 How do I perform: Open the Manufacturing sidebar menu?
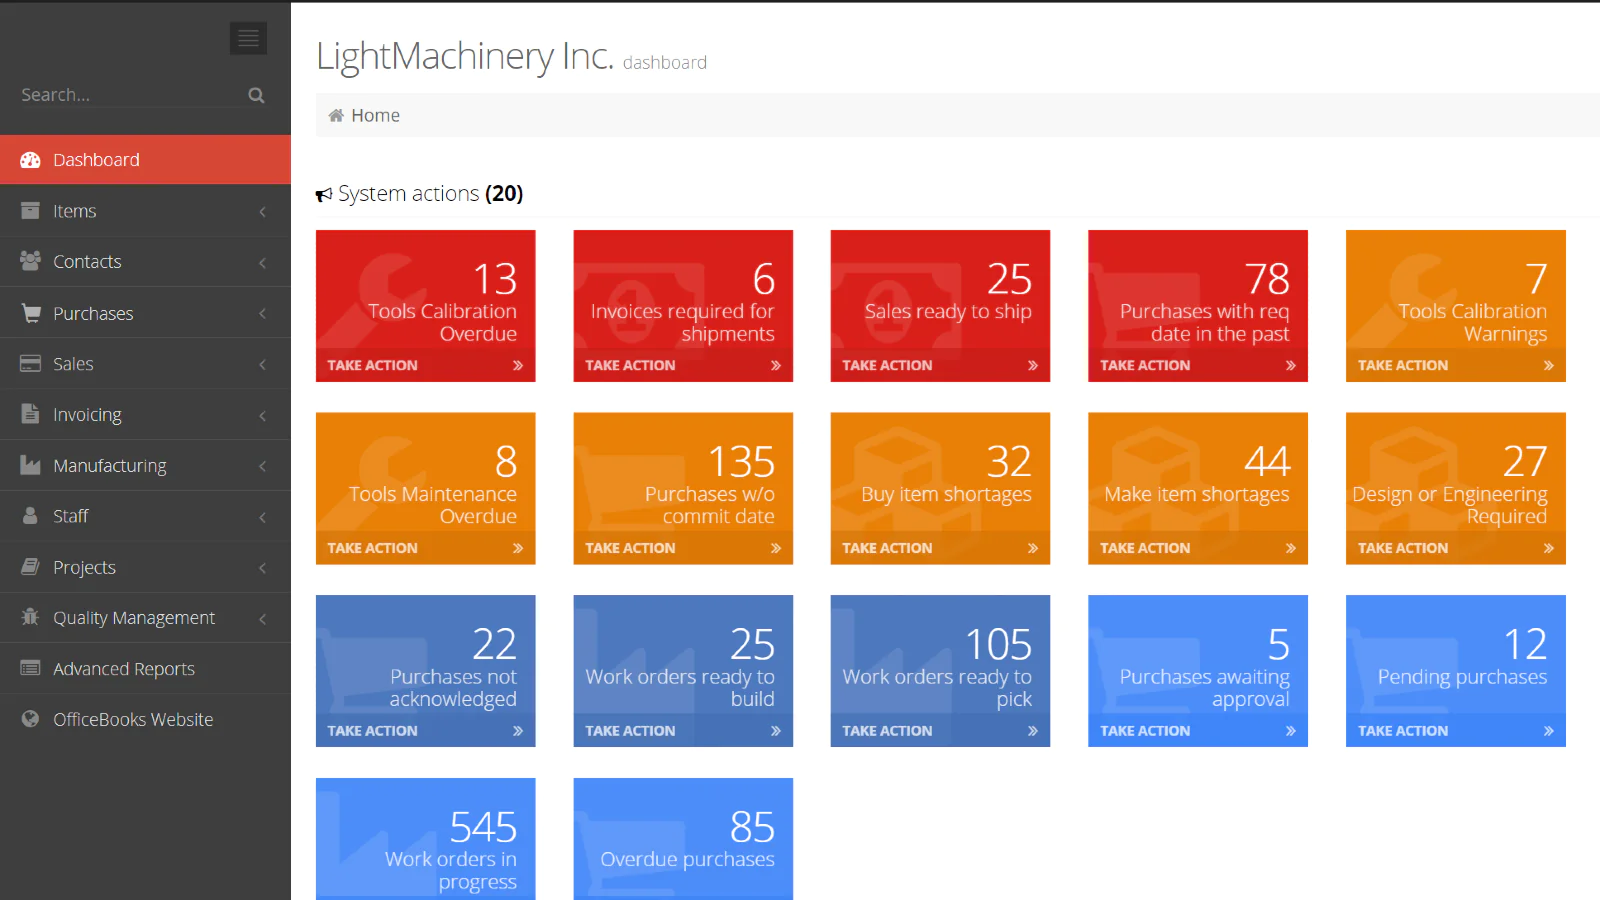(145, 465)
